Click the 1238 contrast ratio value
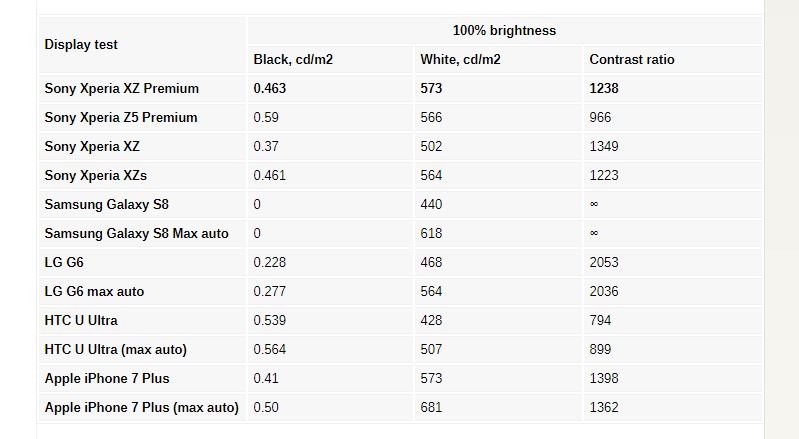The image size is (799, 439). (x=604, y=89)
